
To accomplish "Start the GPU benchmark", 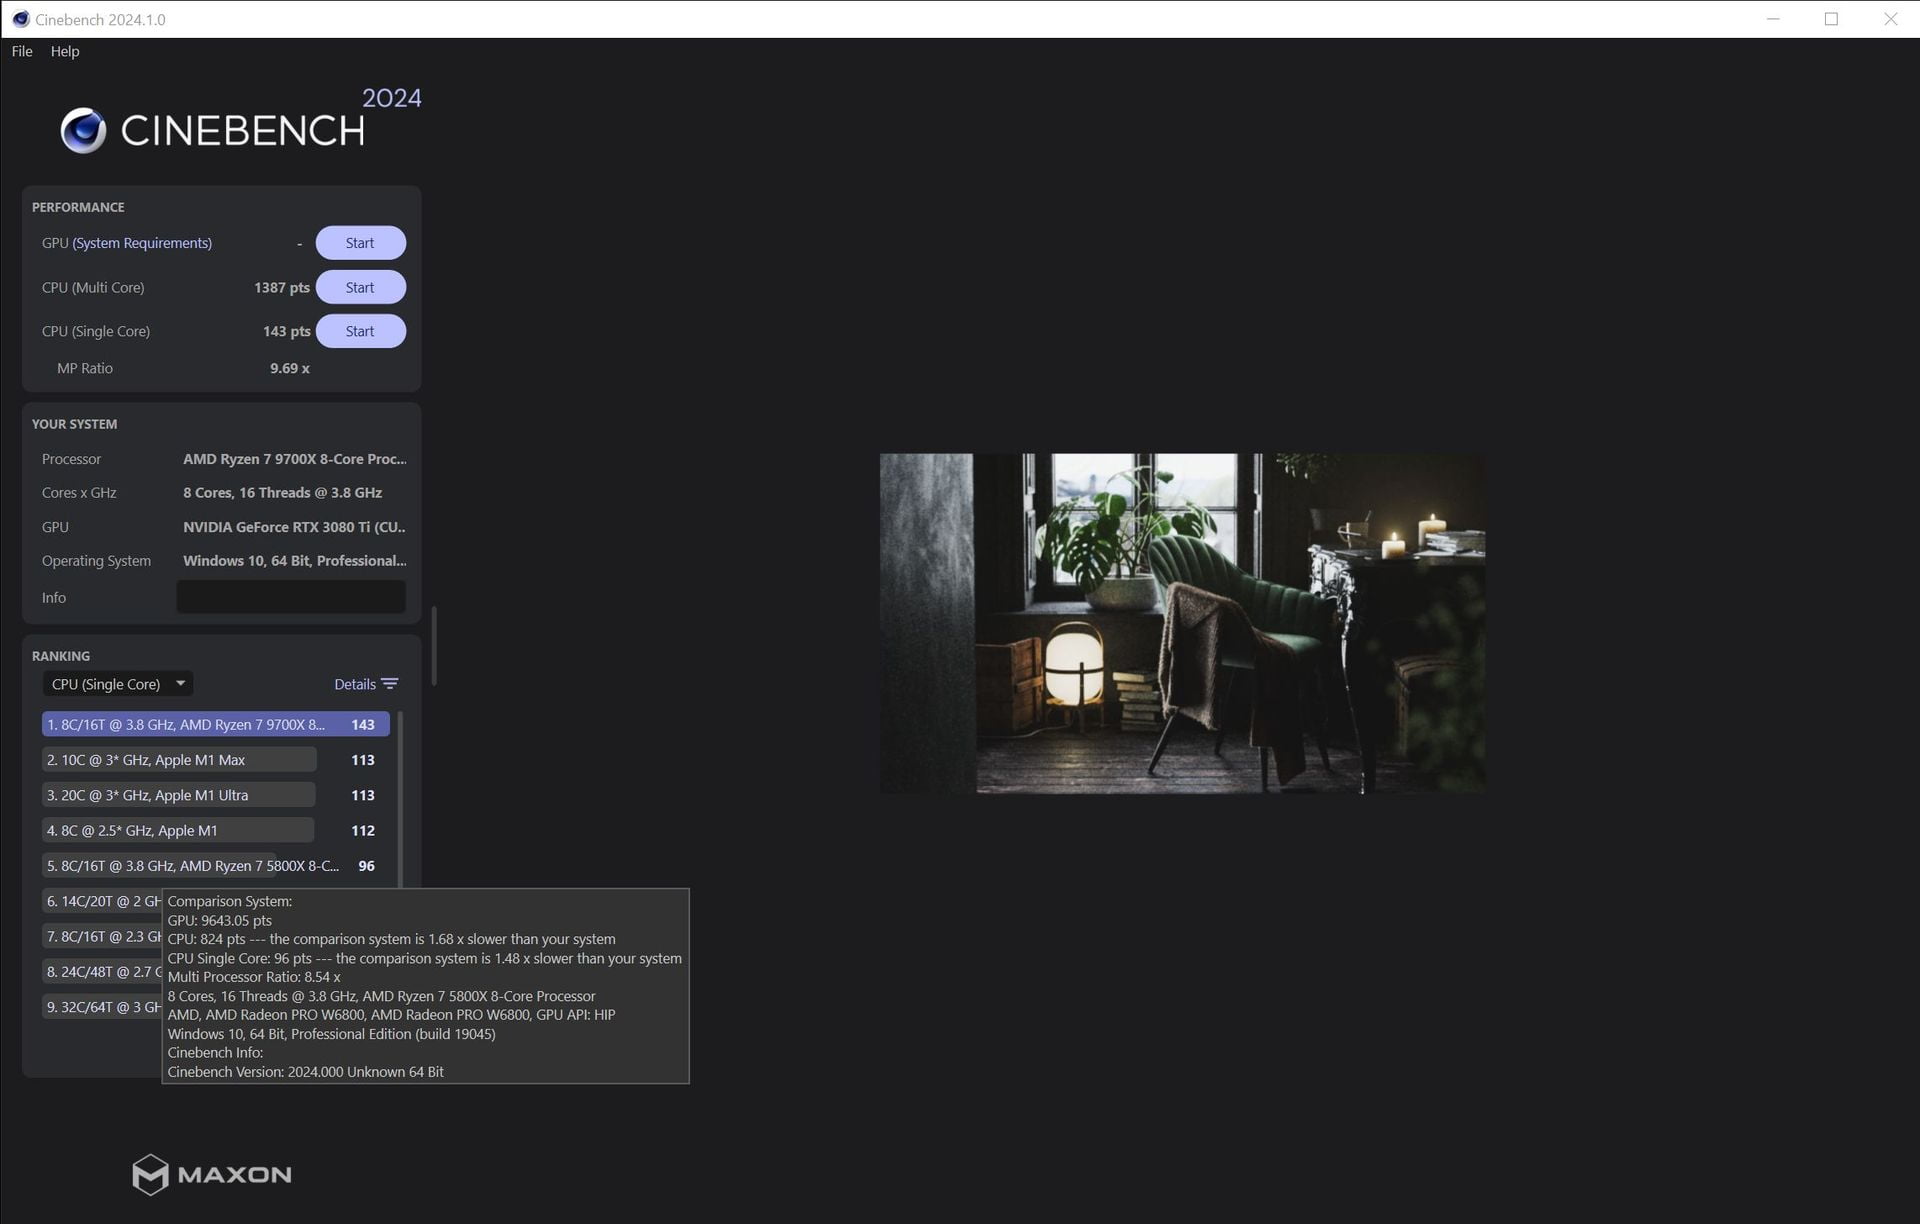I will click(x=360, y=243).
